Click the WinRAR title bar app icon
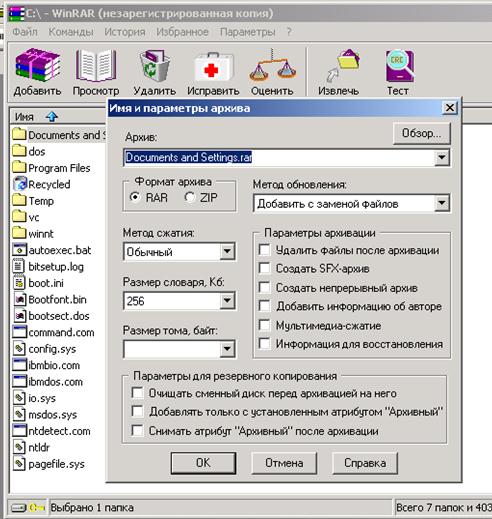Screen dimensions: 492x519 click(16, 13)
